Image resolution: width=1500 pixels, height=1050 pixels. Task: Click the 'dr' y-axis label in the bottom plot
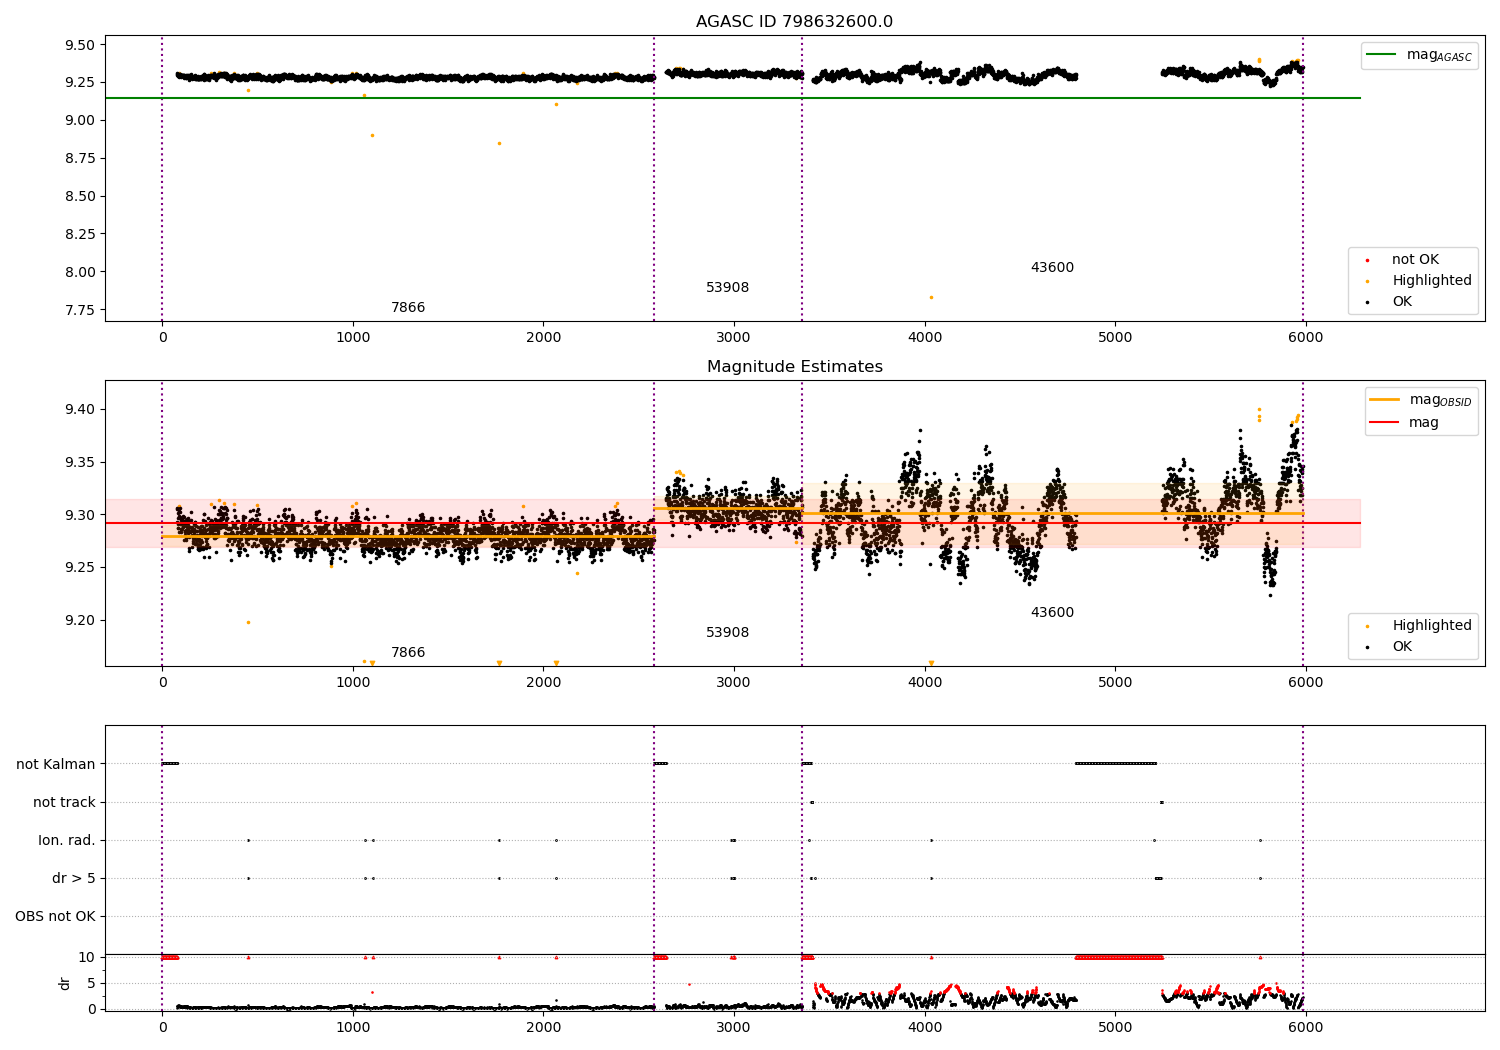[65, 983]
